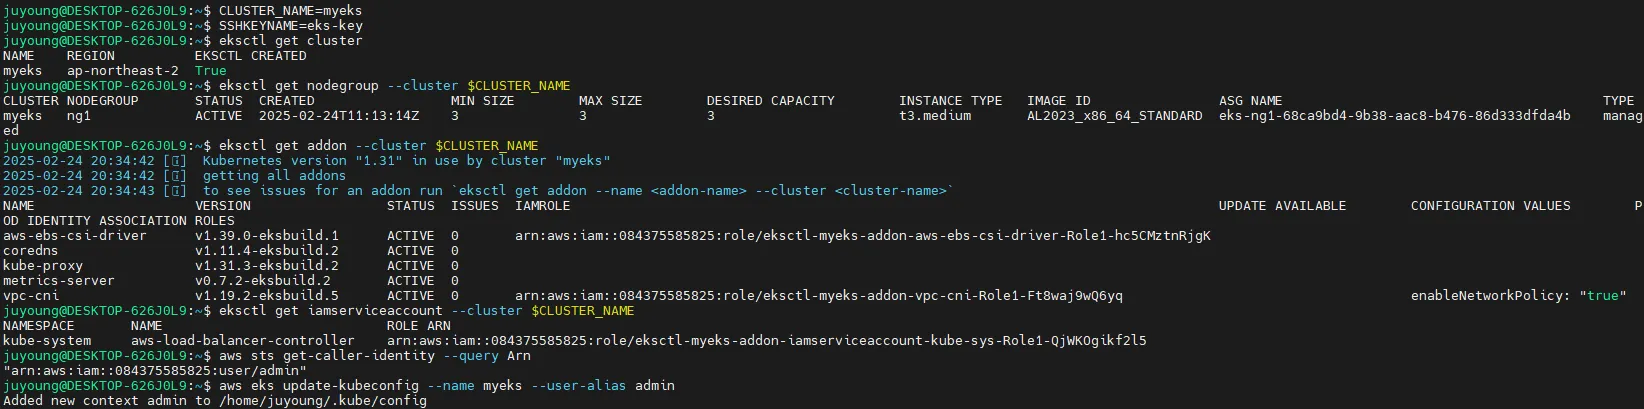Click the "ROLE ARN" column header
Viewport: 1644px width, 409px height.
[x=419, y=326]
